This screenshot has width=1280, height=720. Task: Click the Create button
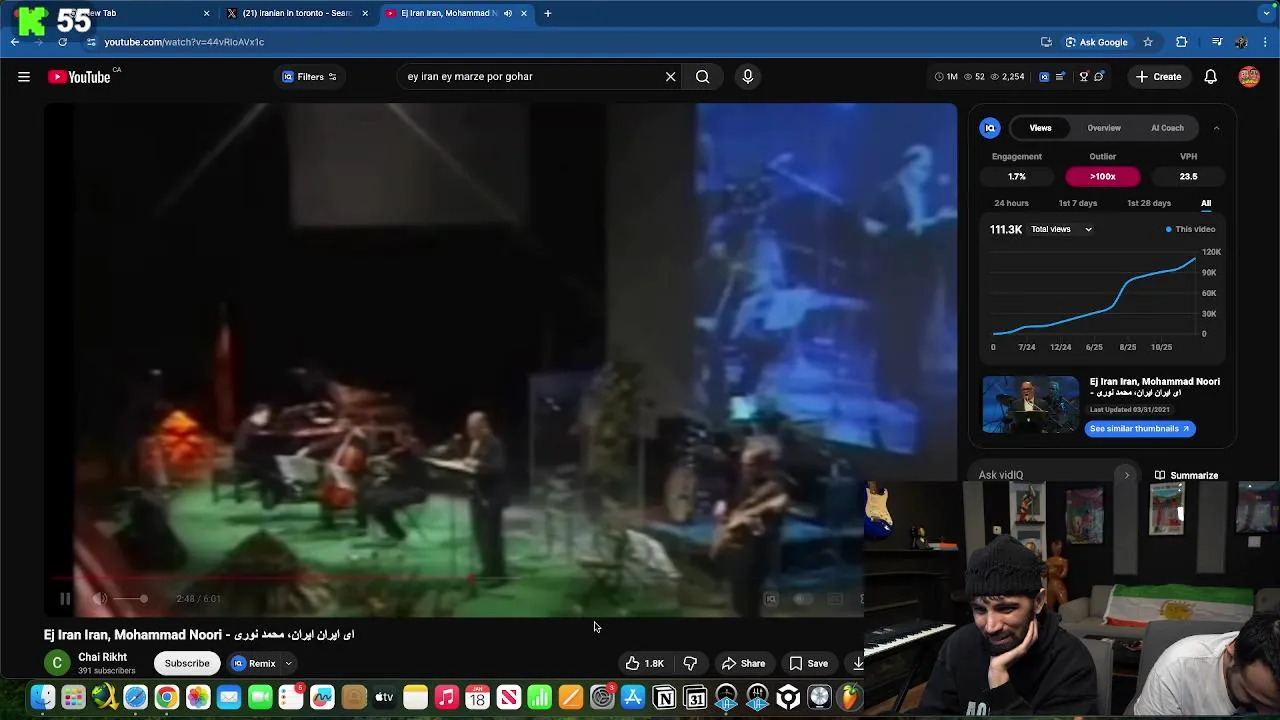click(x=1158, y=77)
